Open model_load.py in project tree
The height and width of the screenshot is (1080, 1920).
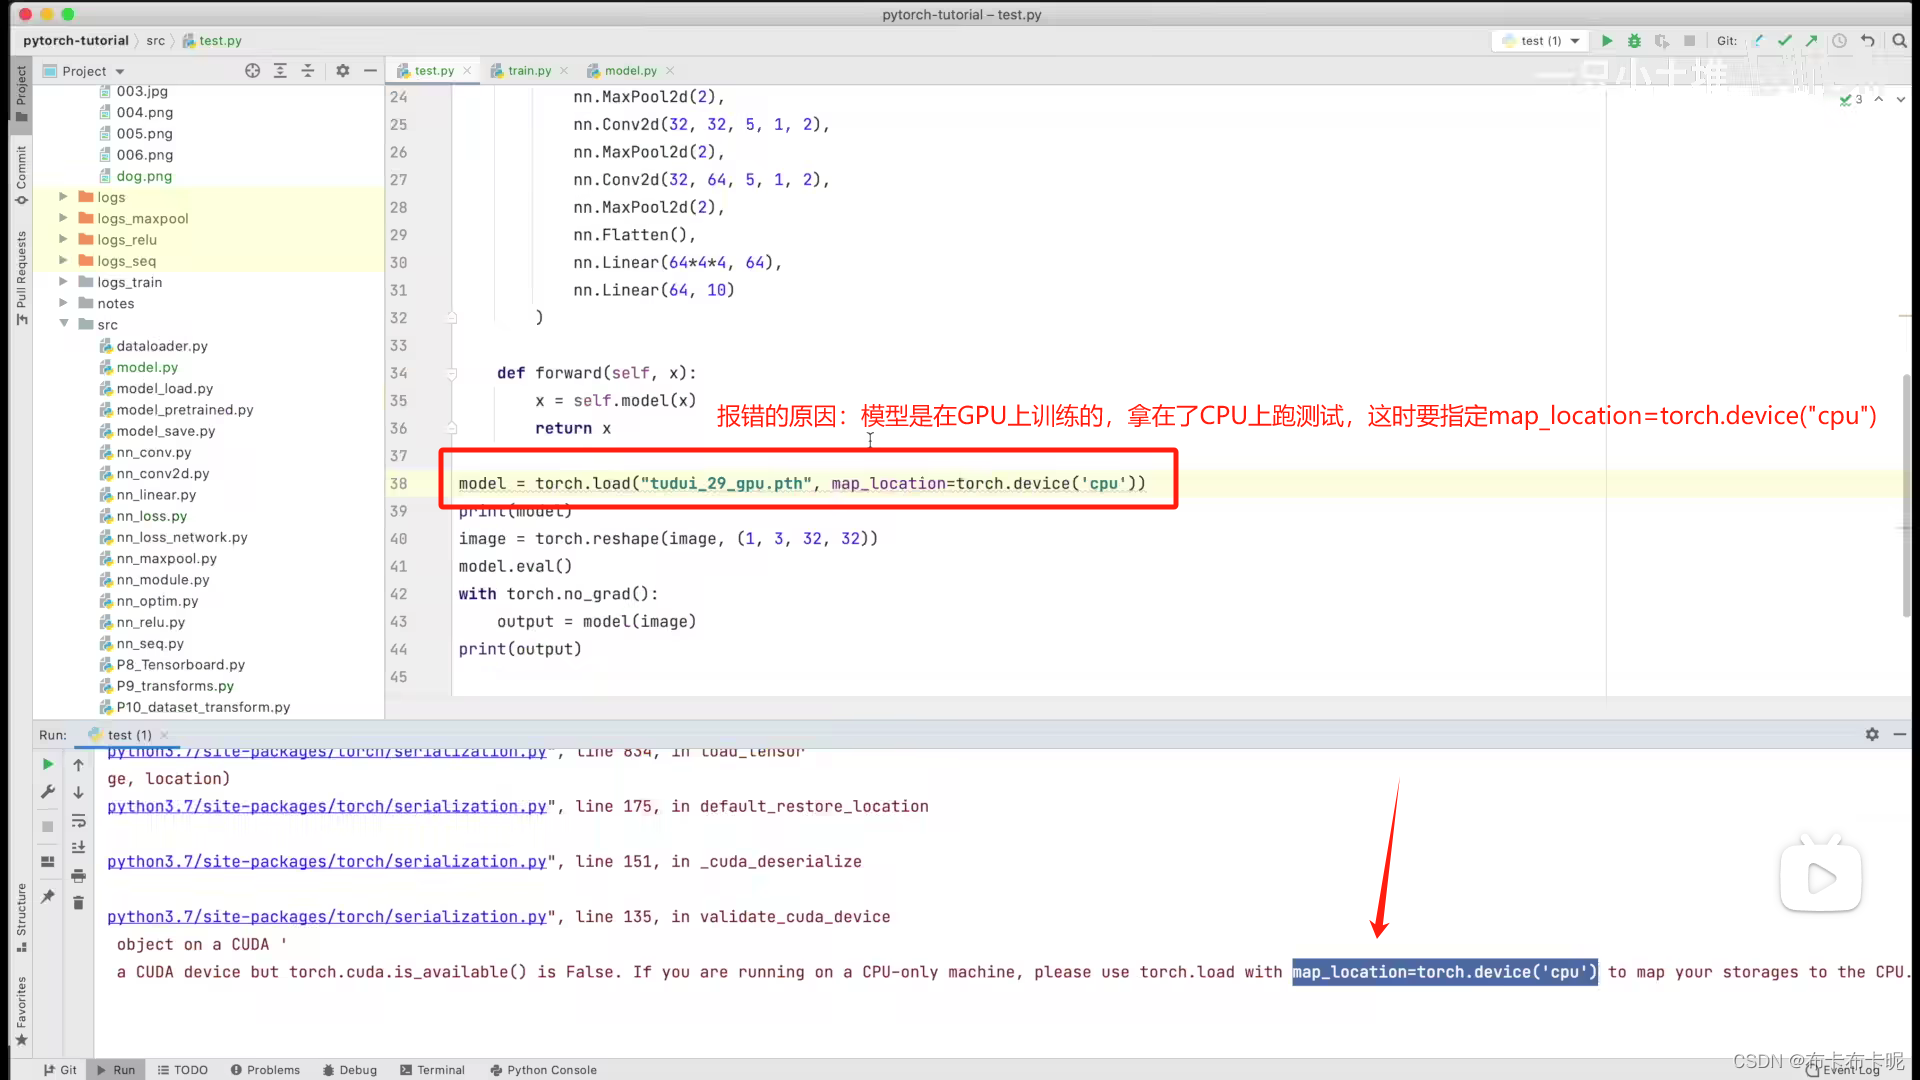point(164,388)
